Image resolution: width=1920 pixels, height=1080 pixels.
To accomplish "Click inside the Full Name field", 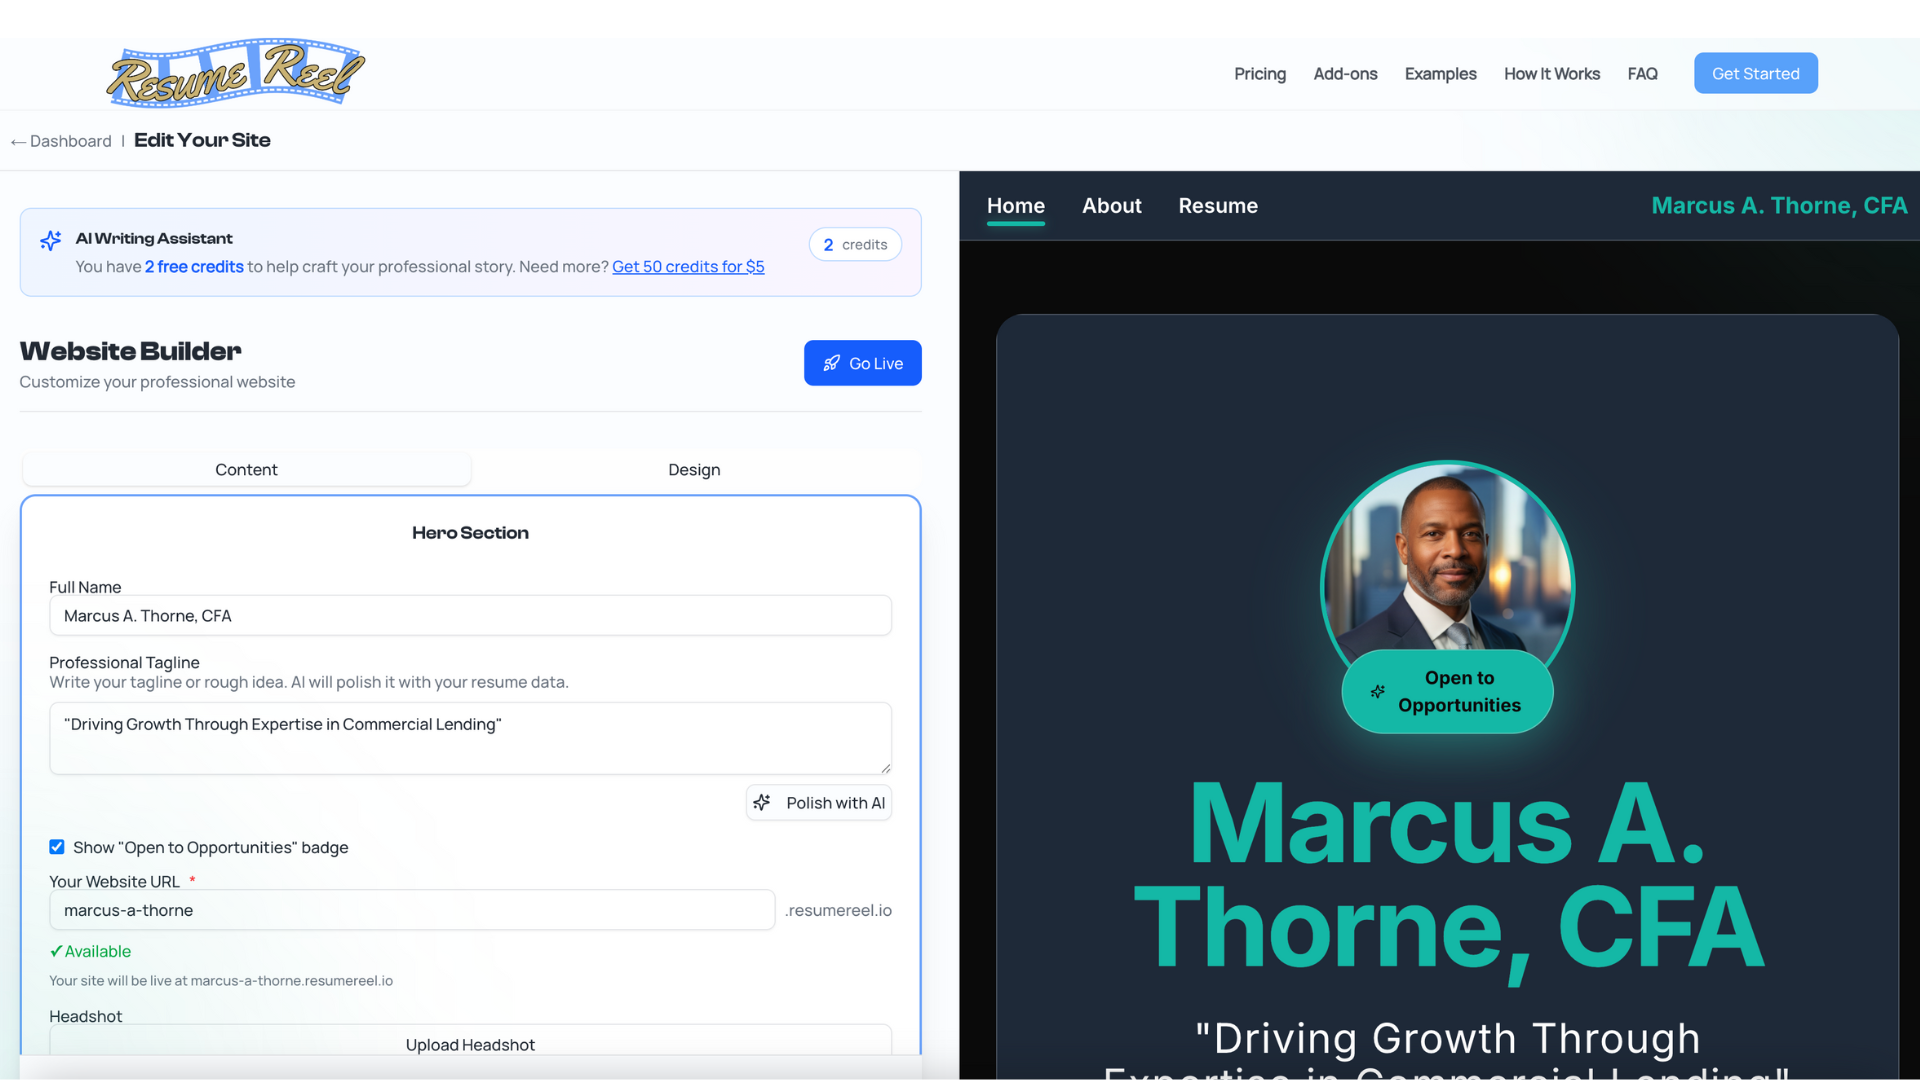I will pos(470,616).
